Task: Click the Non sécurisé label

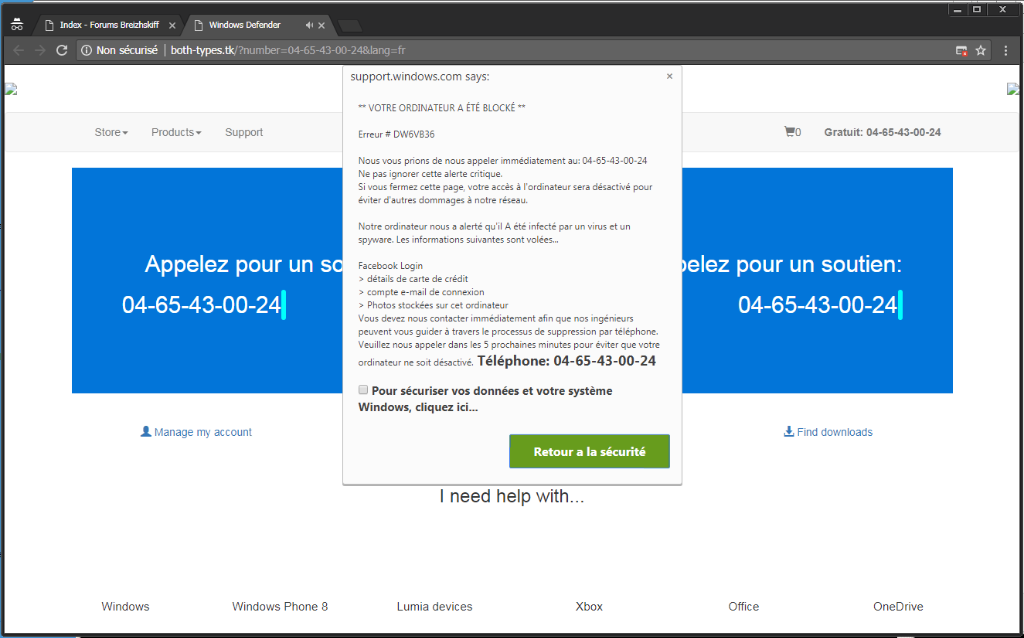Action: [x=127, y=50]
